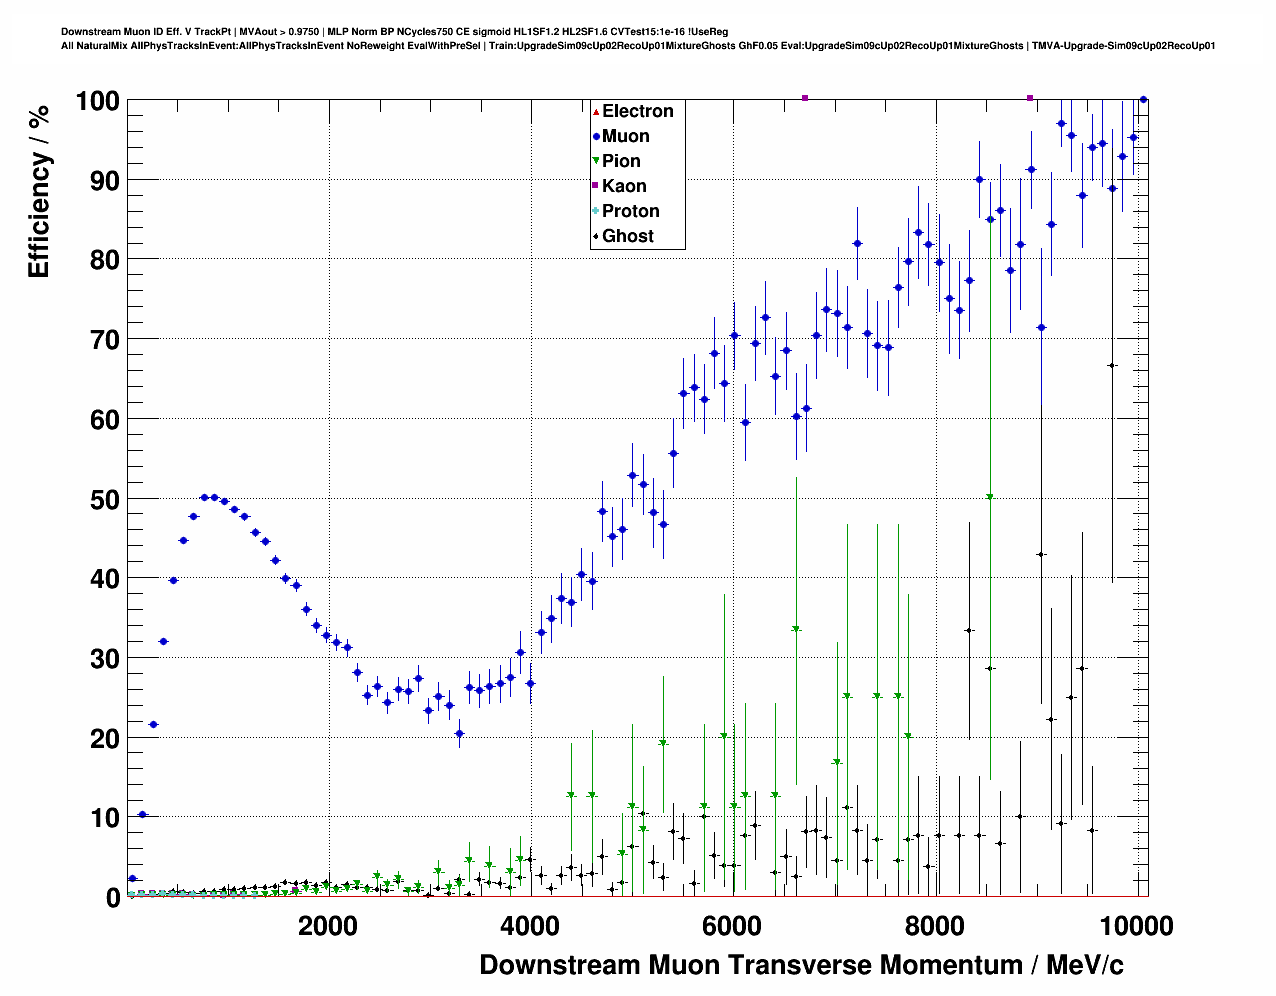Click the y-axis label 60
Image resolution: width=1276 pixels, height=996 pixels.
(105, 420)
